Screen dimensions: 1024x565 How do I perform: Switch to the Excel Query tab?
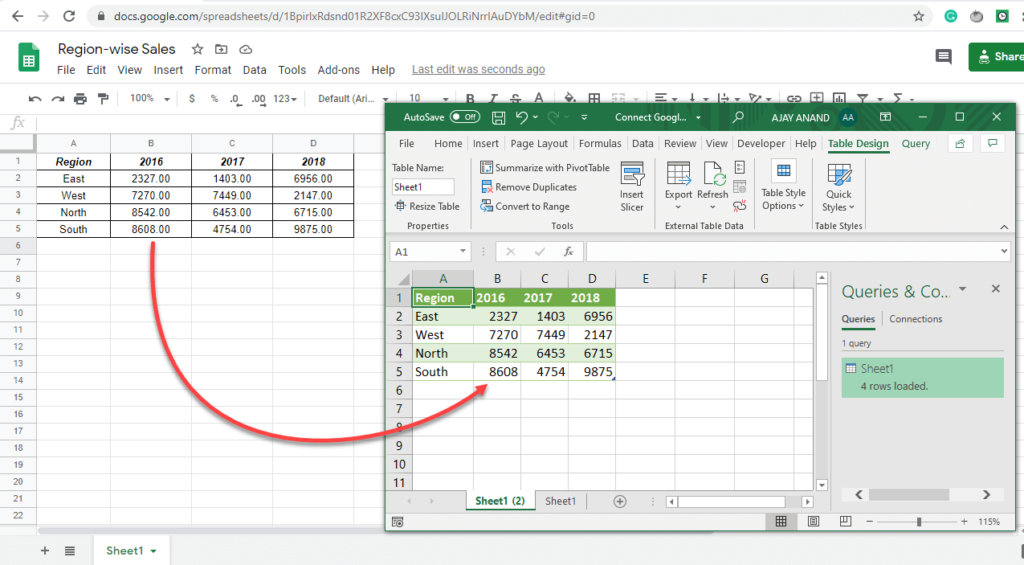click(916, 144)
